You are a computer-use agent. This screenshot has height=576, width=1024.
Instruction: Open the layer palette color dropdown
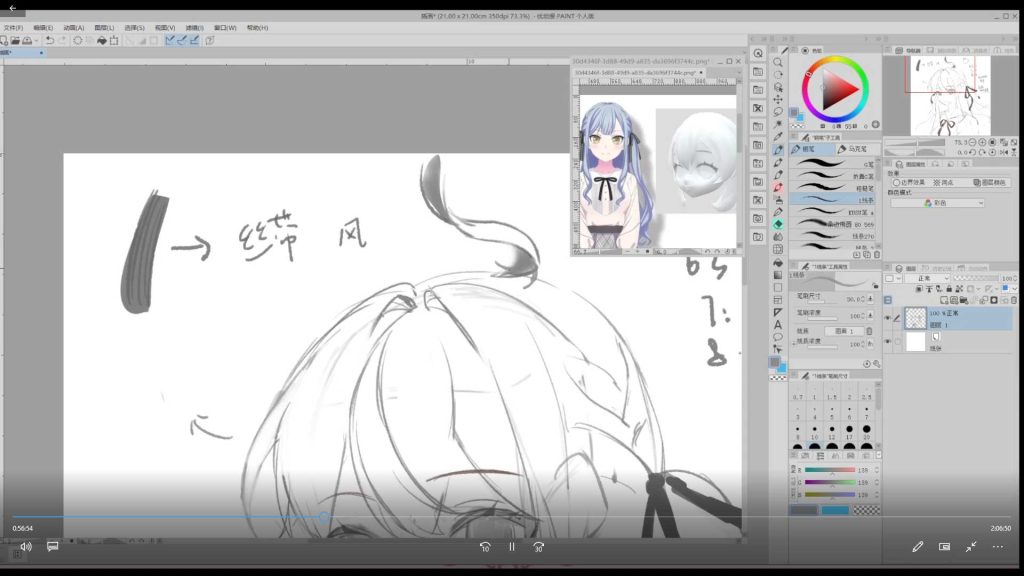892,278
